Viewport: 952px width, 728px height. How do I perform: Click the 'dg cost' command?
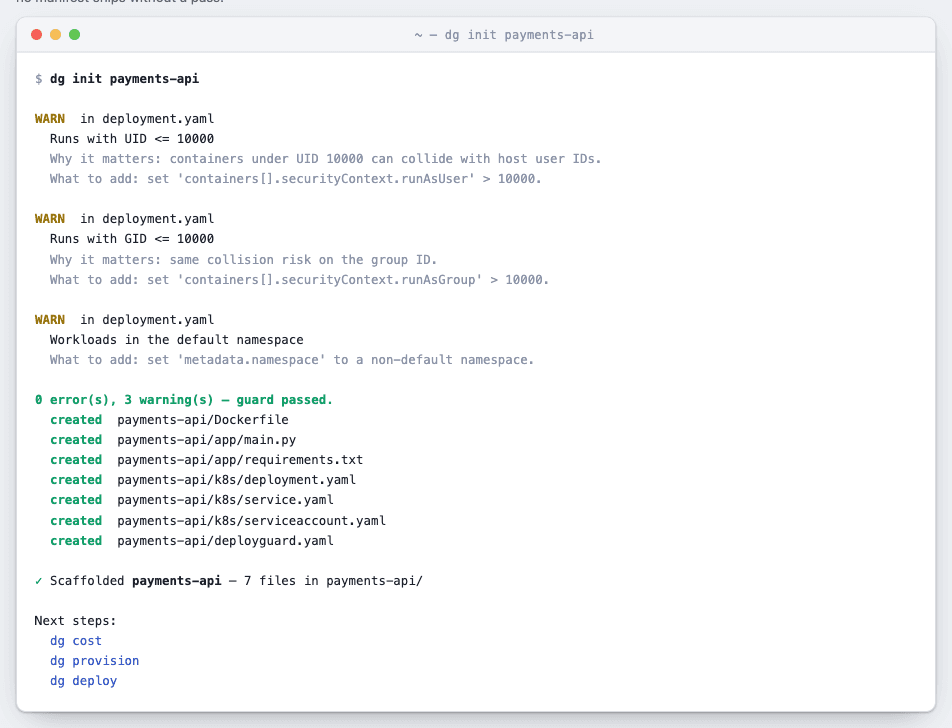76,641
